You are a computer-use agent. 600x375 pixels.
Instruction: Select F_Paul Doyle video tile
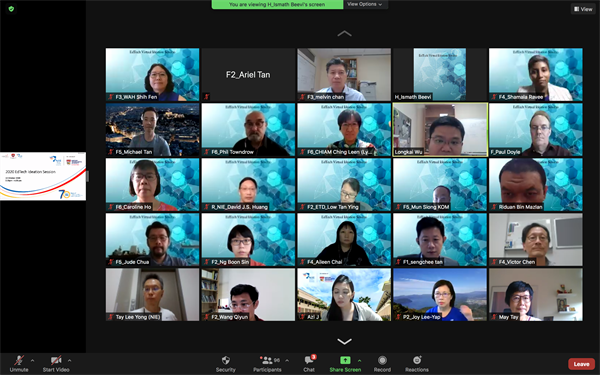click(x=536, y=130)
